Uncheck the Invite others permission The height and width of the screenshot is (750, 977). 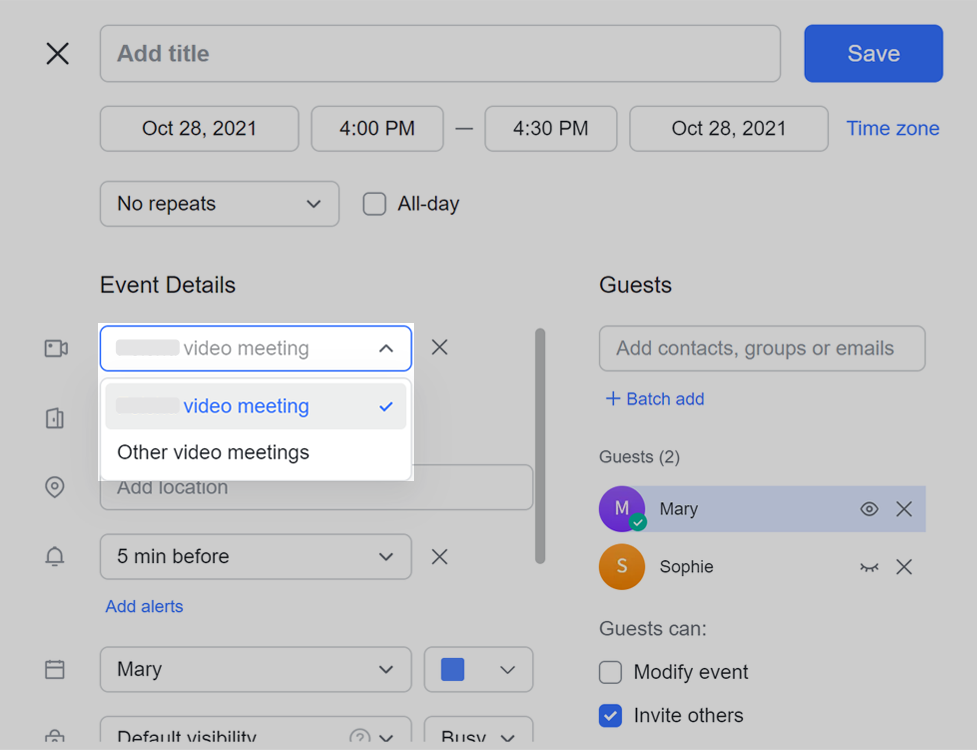click(x=610, y=716)
